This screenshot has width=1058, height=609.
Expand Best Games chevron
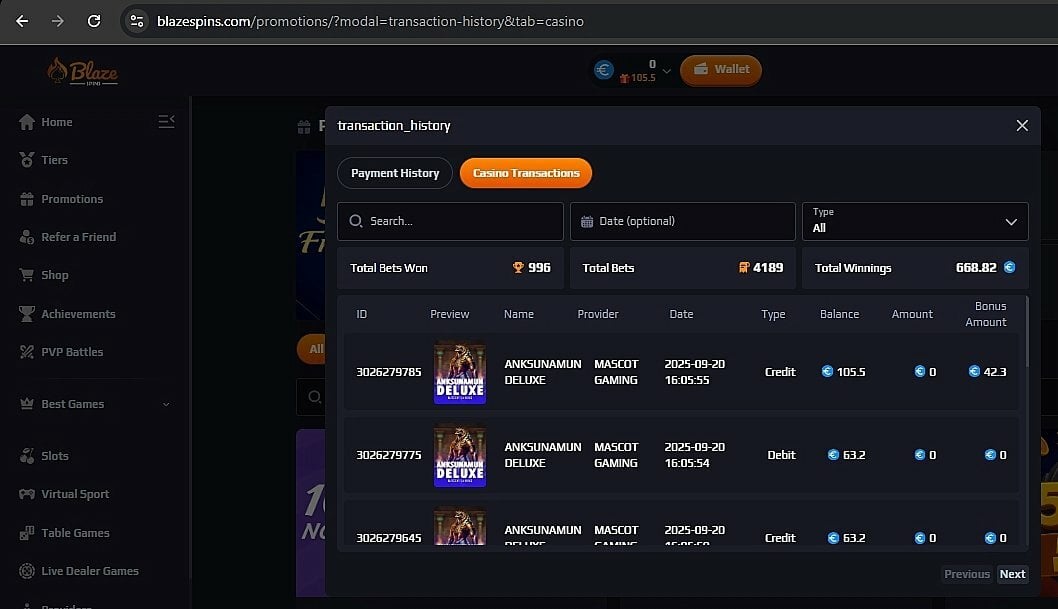pyautogui.click(x=166, y=404)
